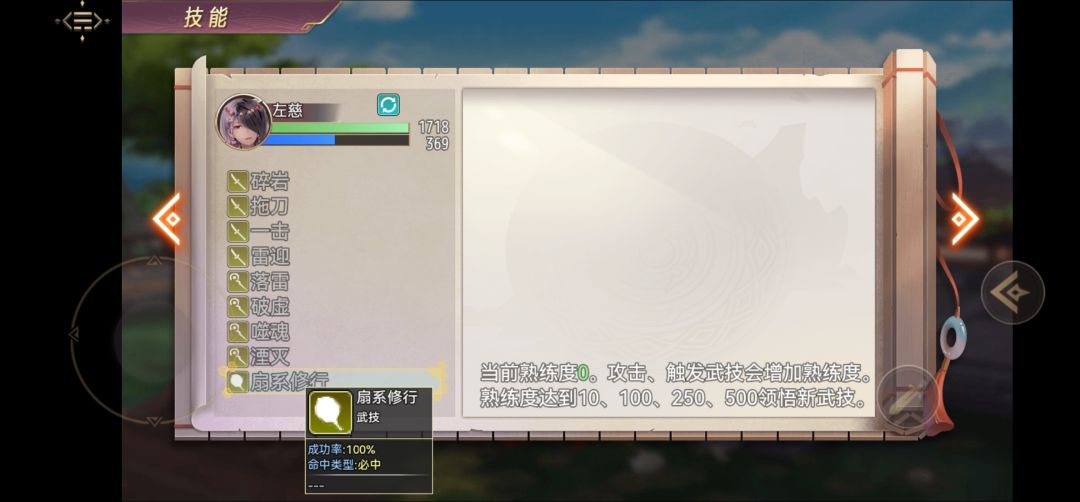Click the sword icon beside 雷迎
The width and height of the screenshot is (1080, 502).
(238, 257)
